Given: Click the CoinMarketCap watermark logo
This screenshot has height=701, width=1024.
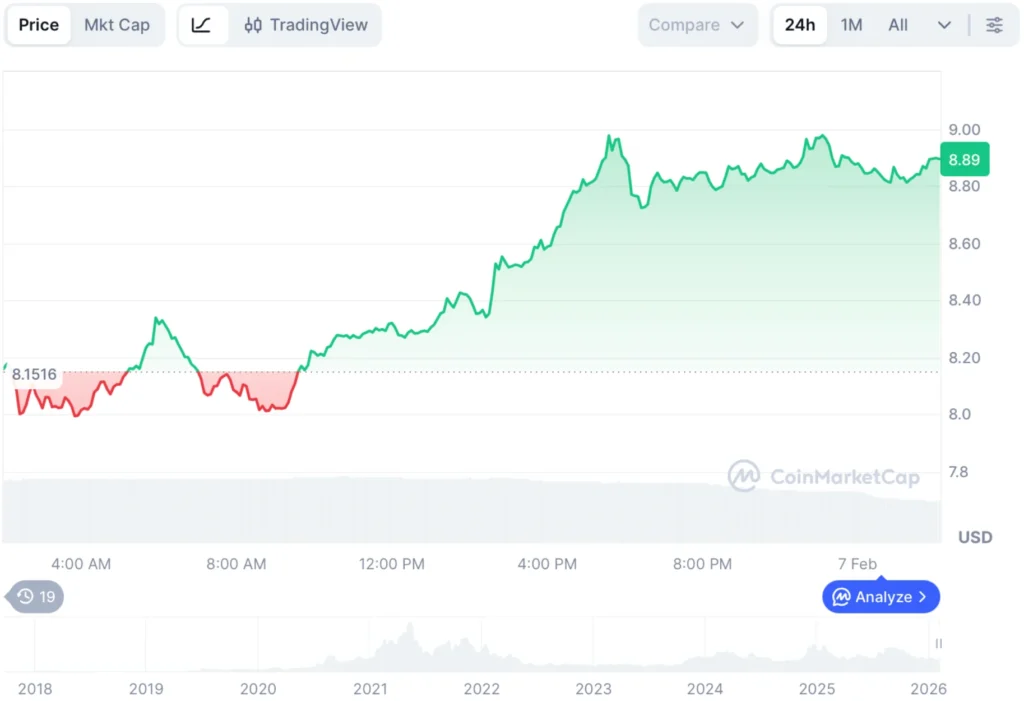Looking at the screenshot, I should pyautogui.click(x=745, y=477).
